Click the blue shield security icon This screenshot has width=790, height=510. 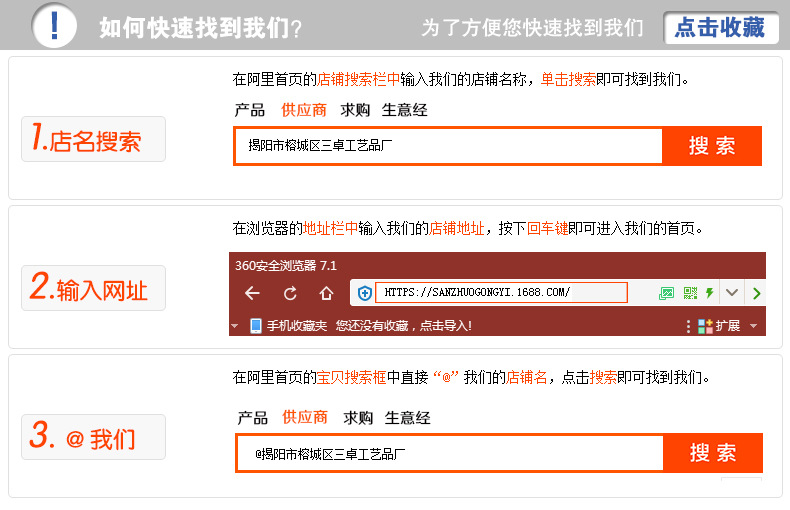[x=365, y=293]
